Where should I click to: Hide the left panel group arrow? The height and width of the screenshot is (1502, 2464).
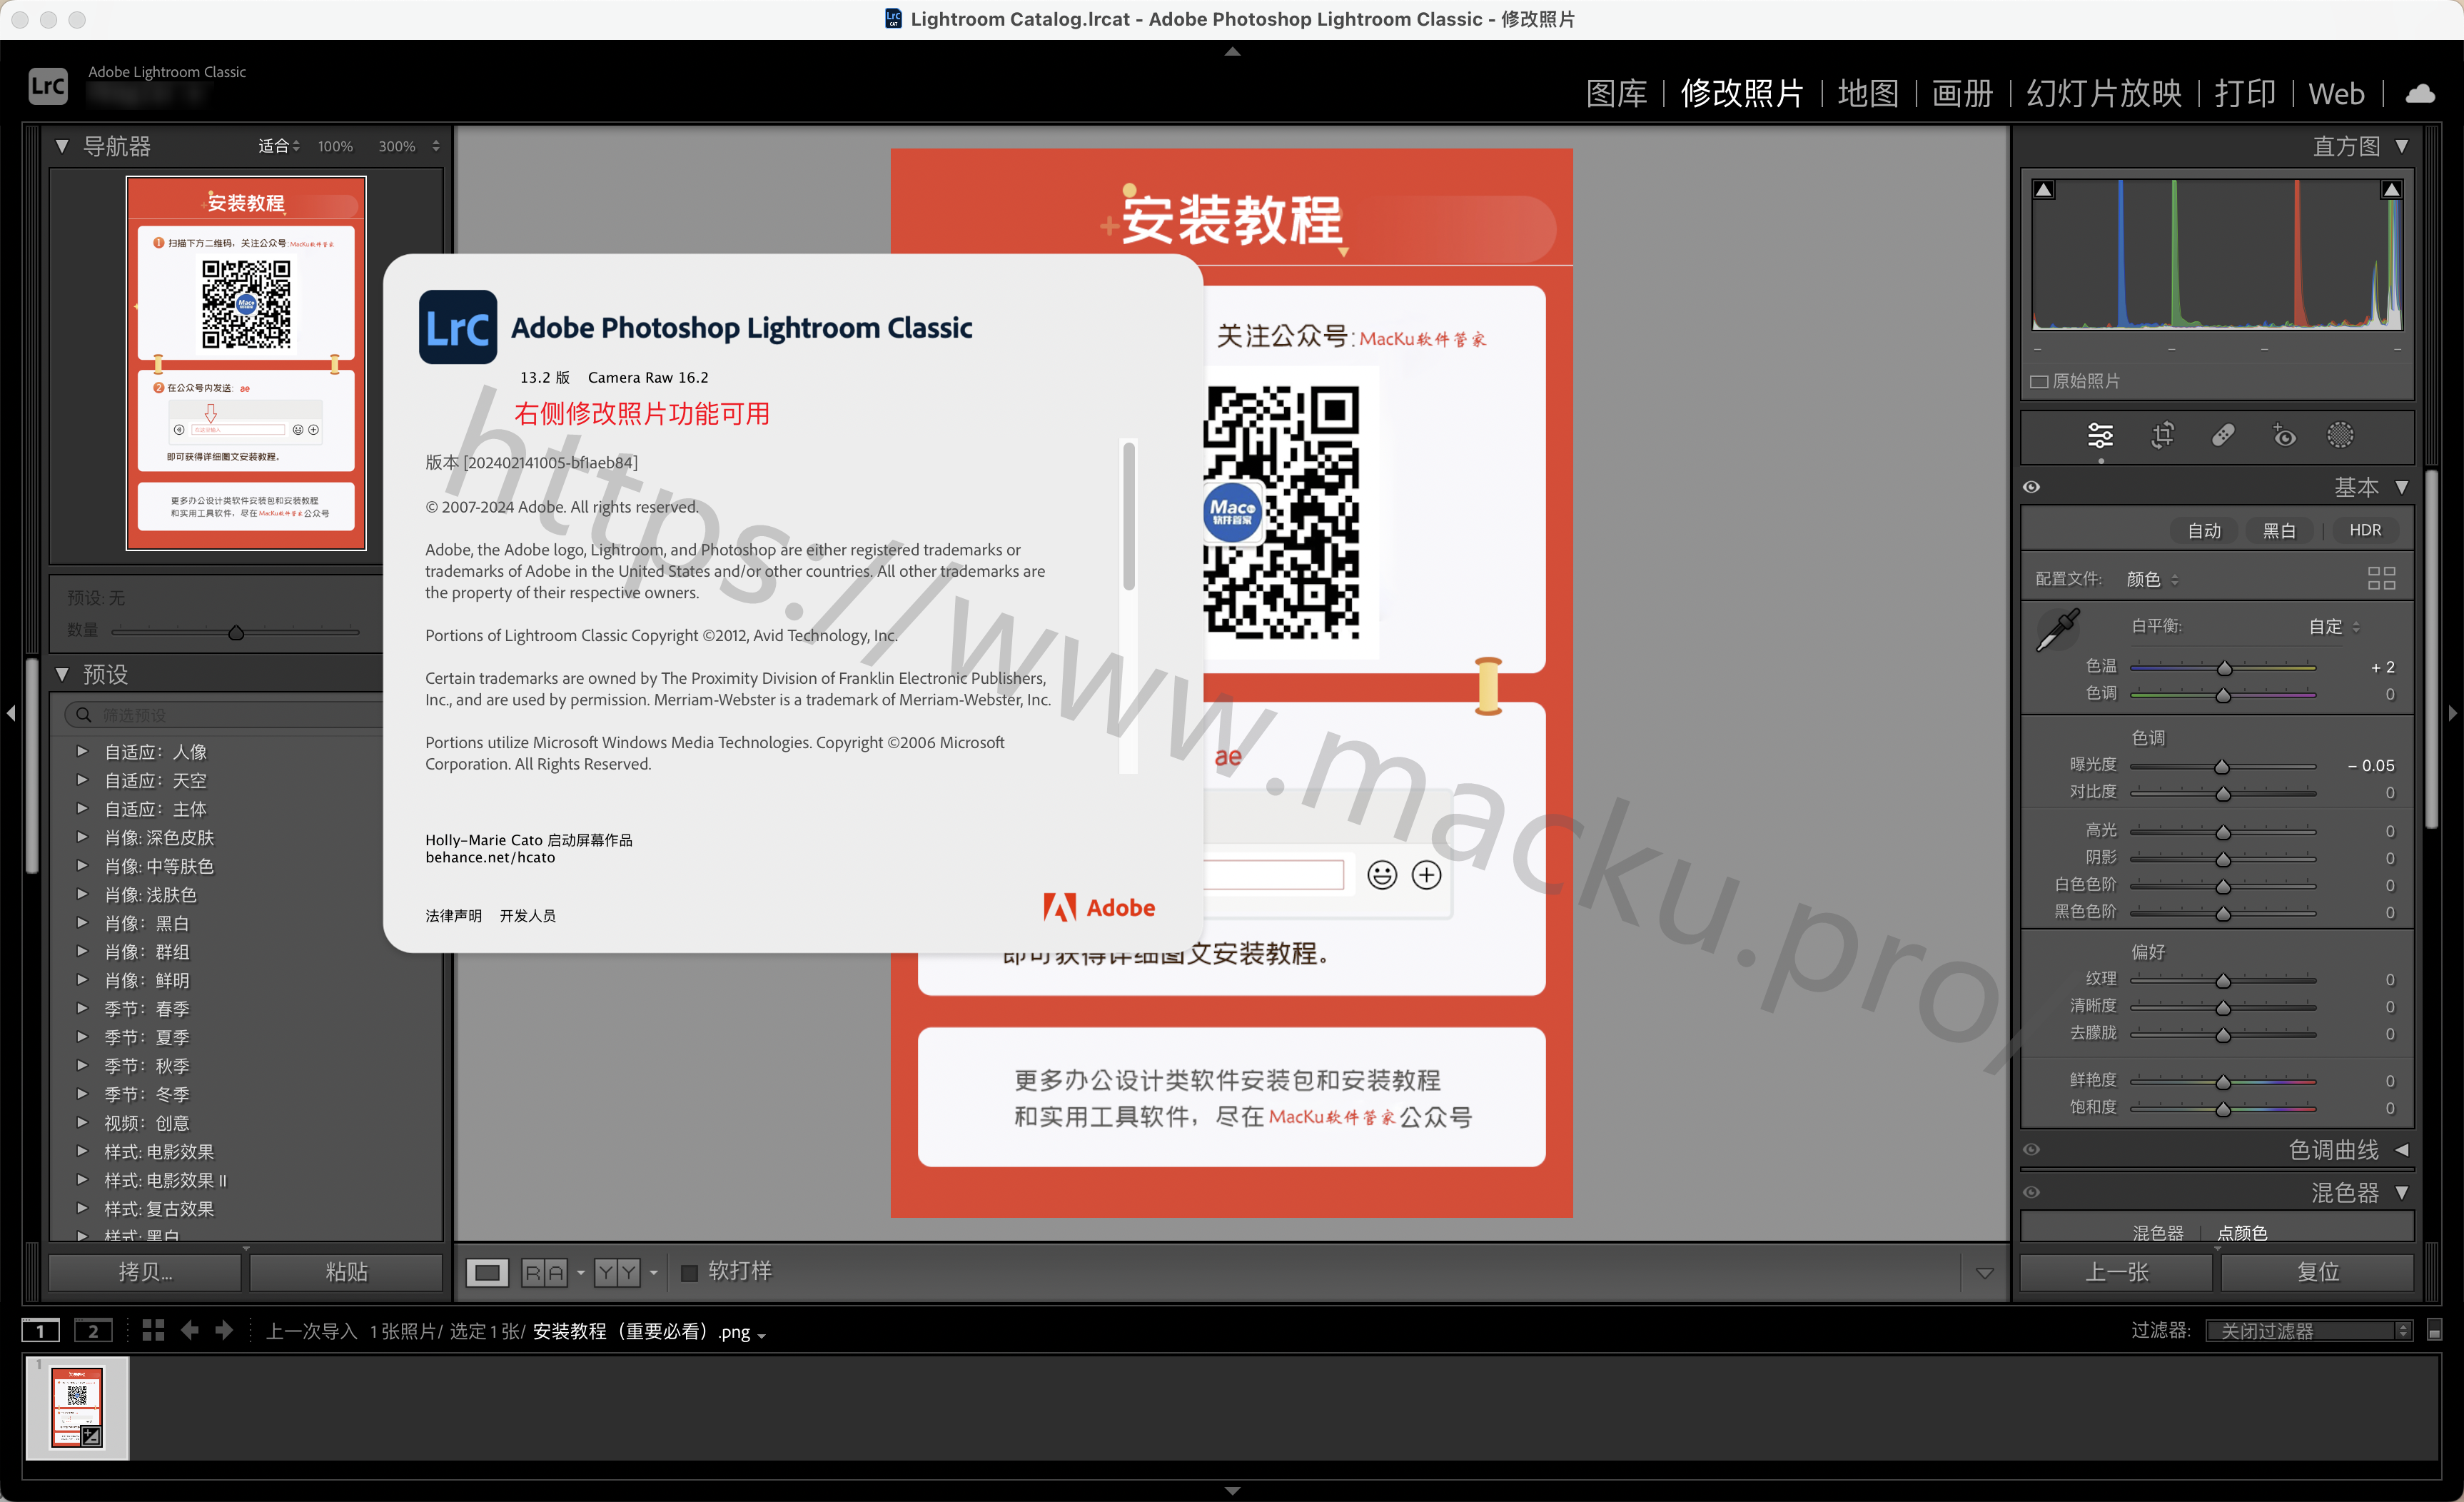(x=11, y=713)
